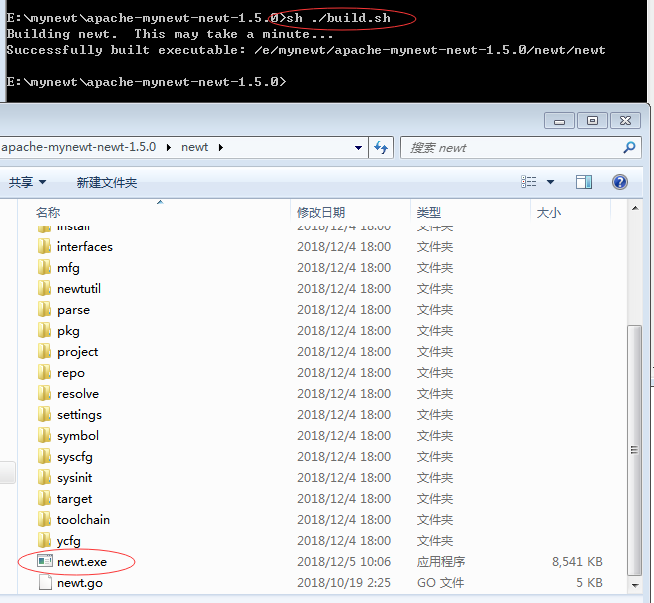Select the ycfg folder icon

click(44, 540)
